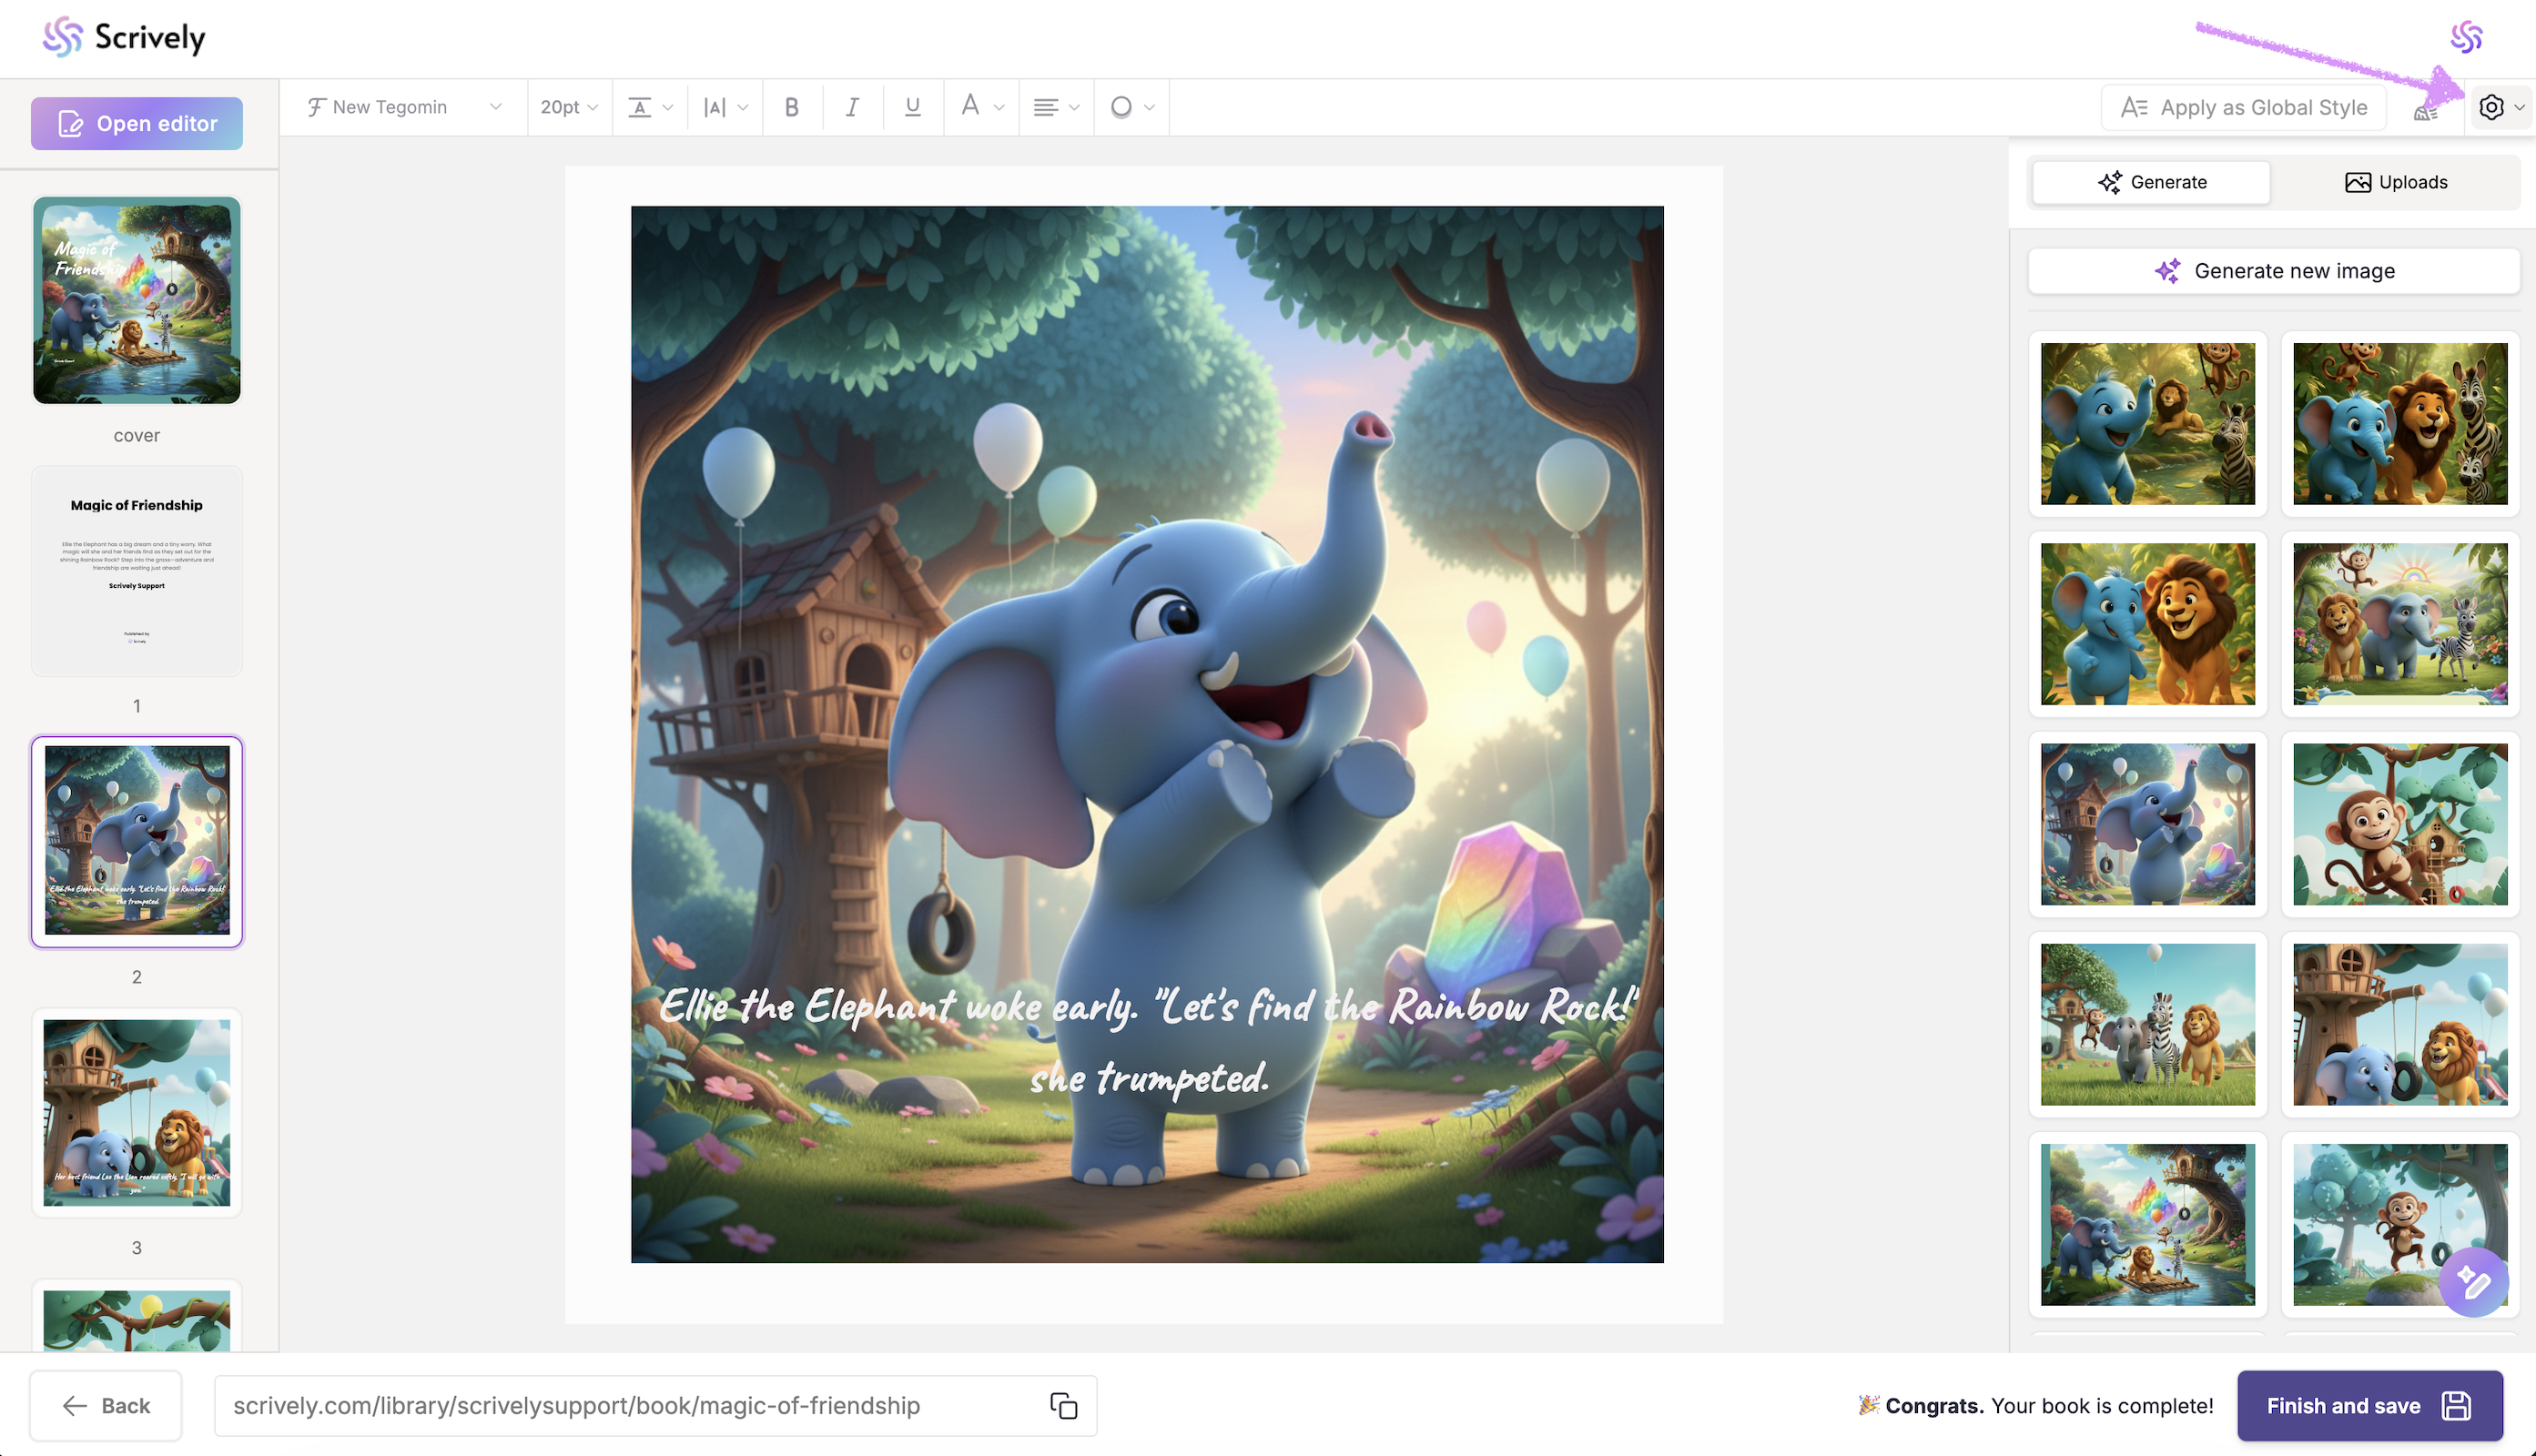This screenshot has width=2536, height=1456.
Task: Toggle italic formatting
Action: click(x=852, y=107)
